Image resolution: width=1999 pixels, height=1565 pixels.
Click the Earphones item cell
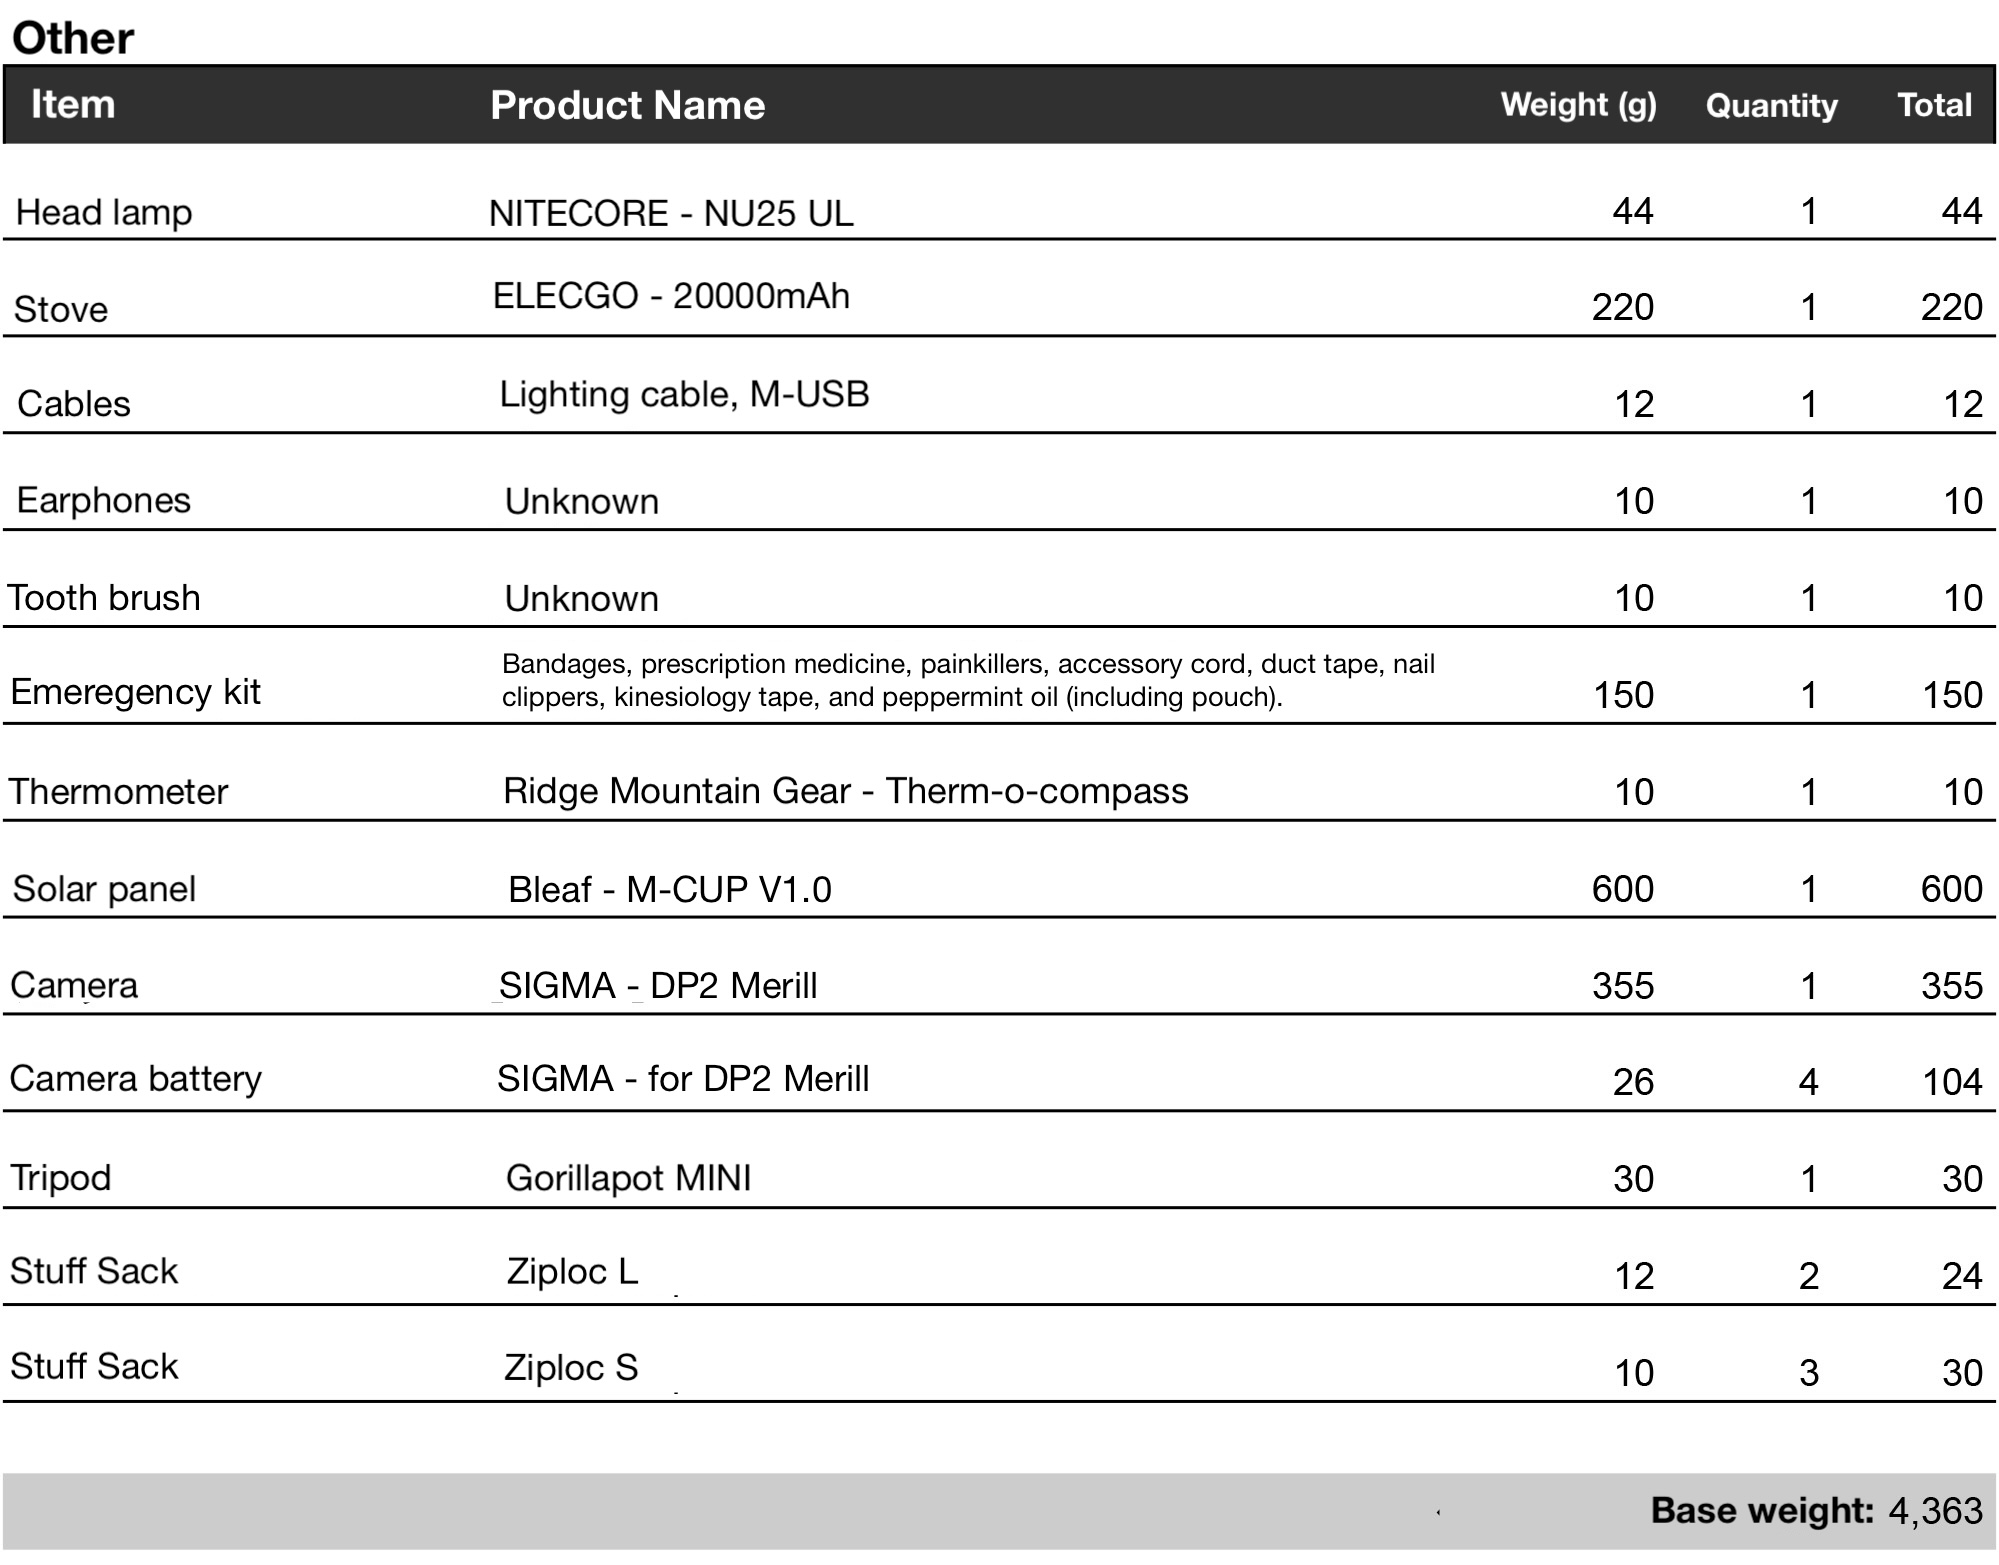[104, 500]
